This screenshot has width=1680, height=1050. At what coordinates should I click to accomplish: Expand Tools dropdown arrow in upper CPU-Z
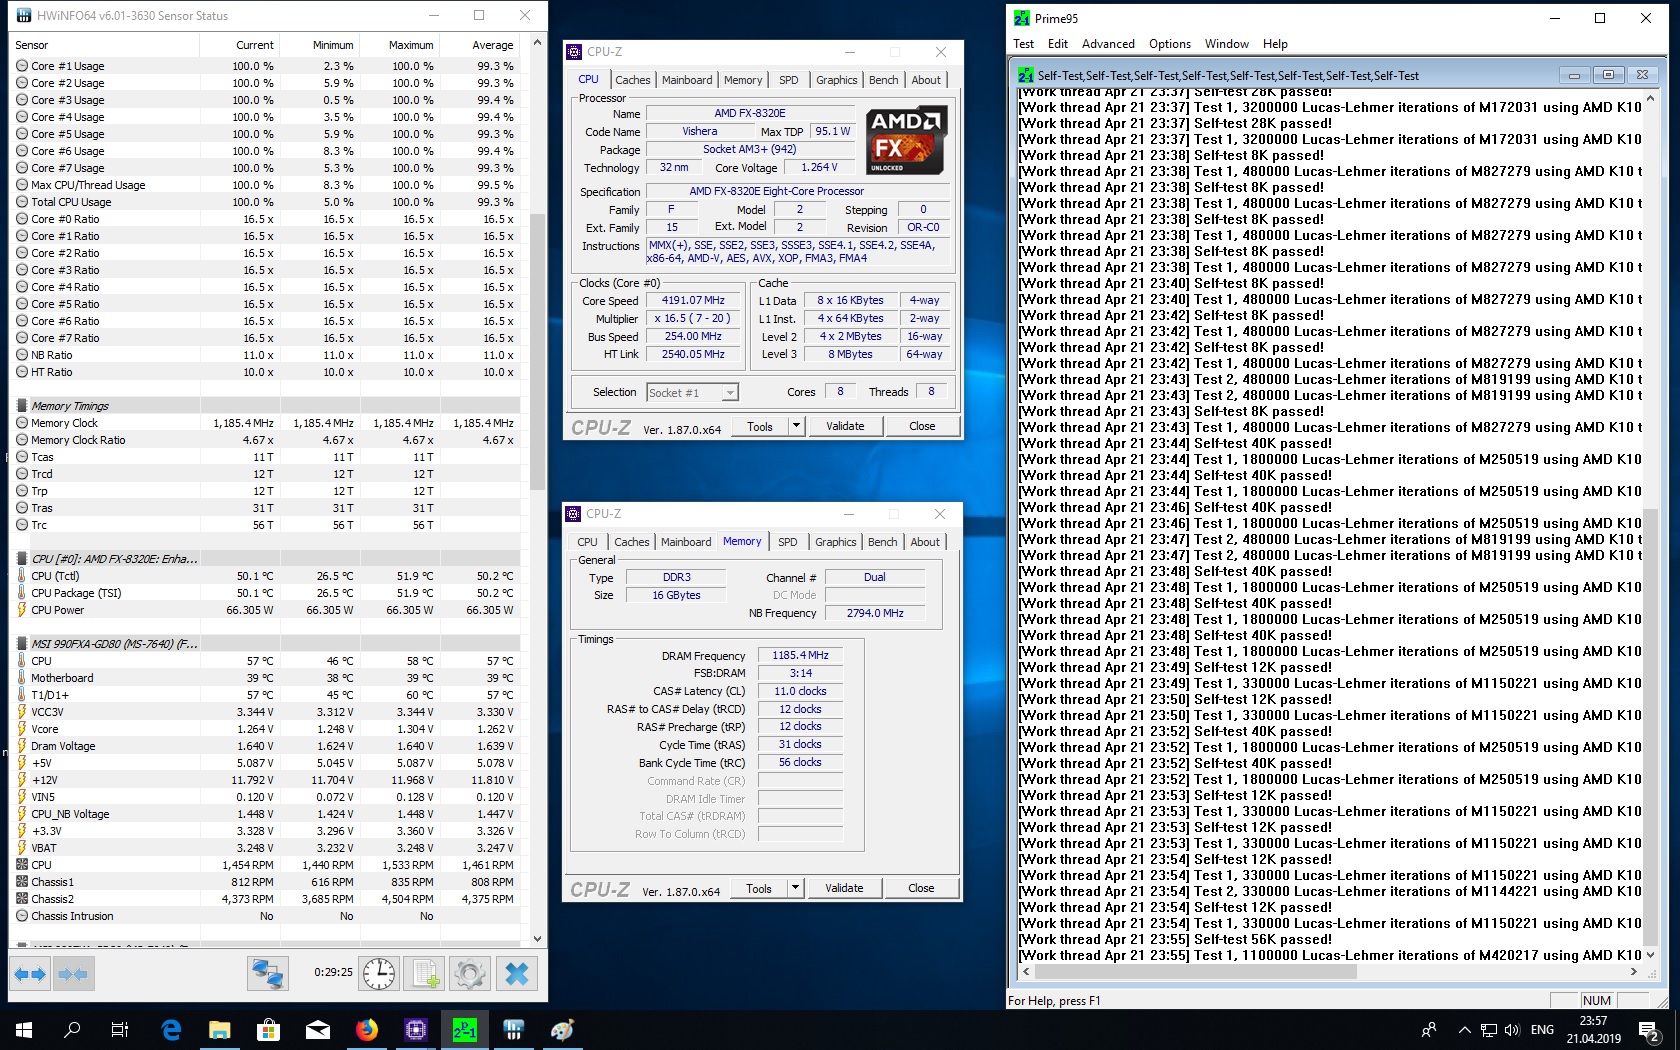click(x=796, y=426)
